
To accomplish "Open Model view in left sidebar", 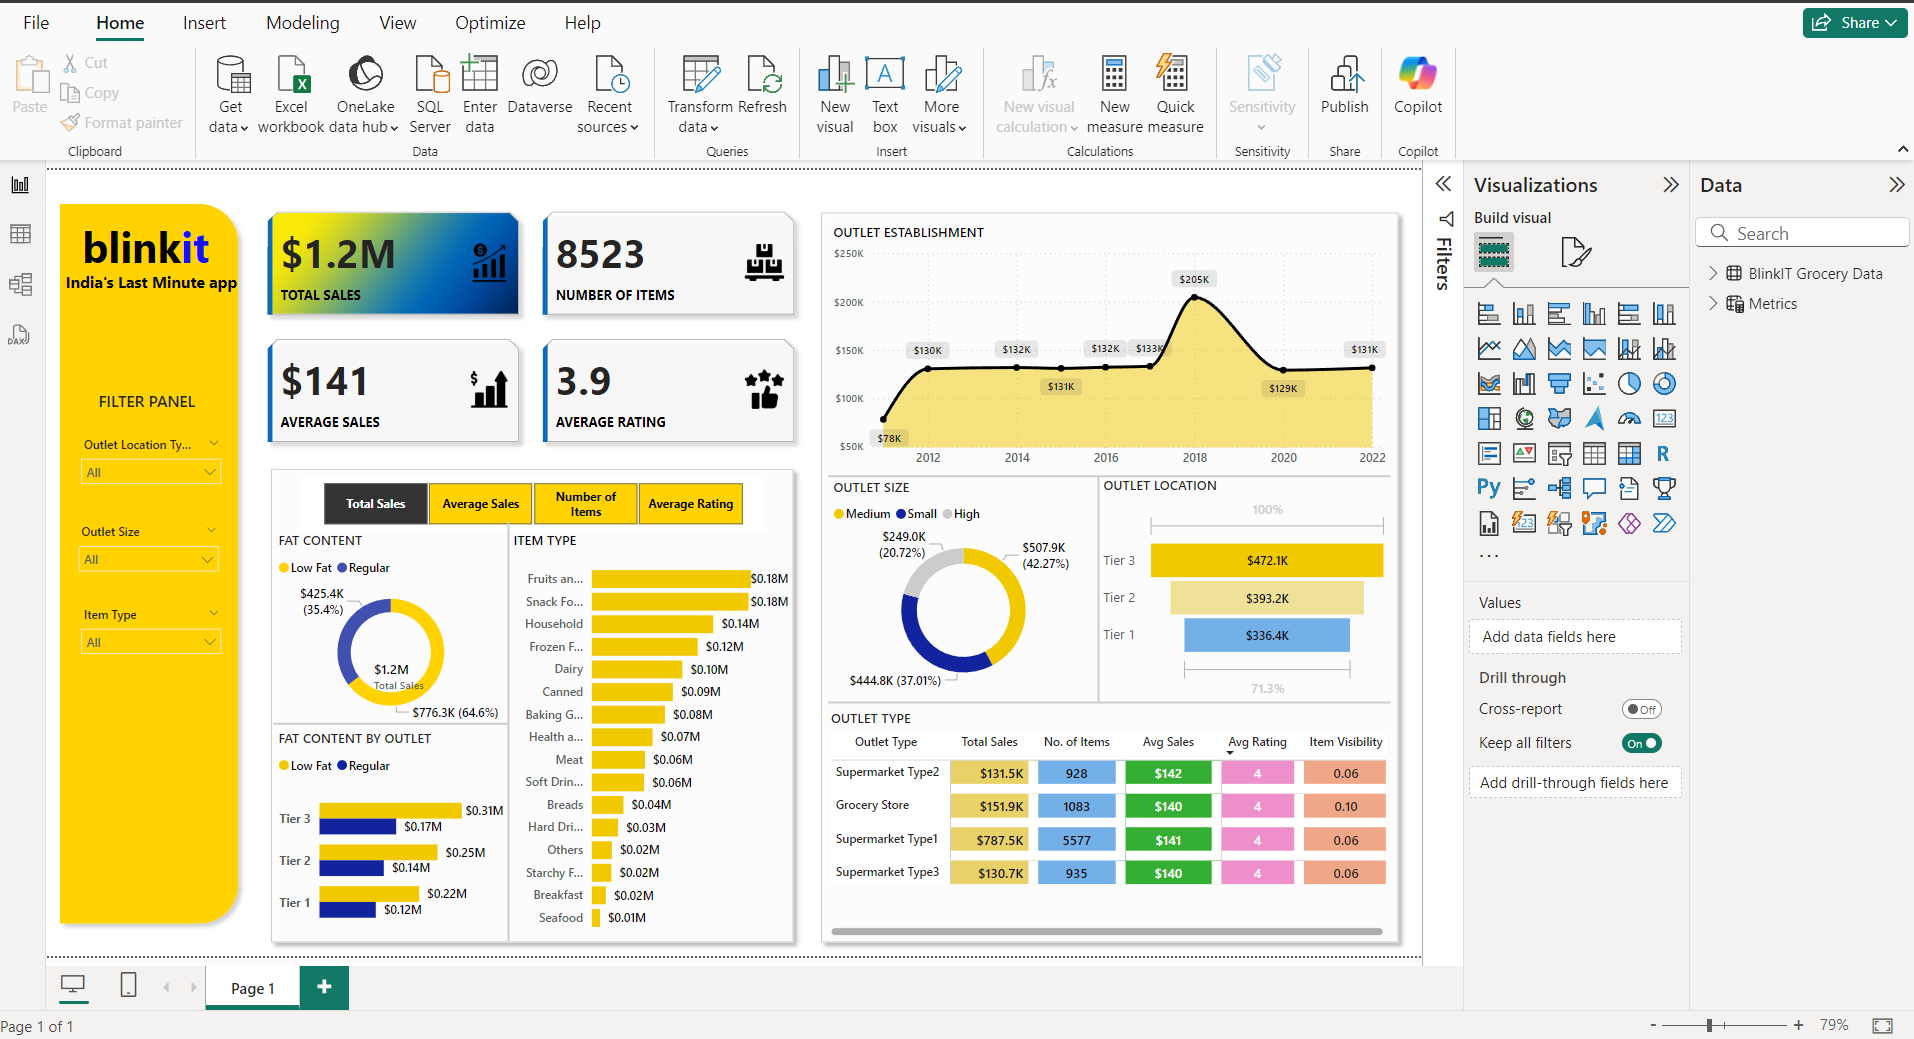I will point(20,284).
